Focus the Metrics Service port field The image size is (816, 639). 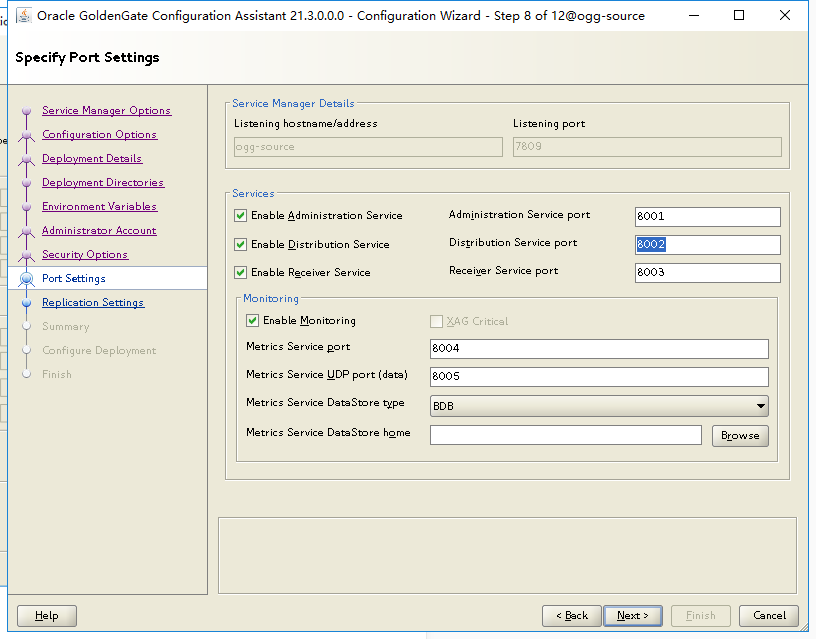pos(599,349)
